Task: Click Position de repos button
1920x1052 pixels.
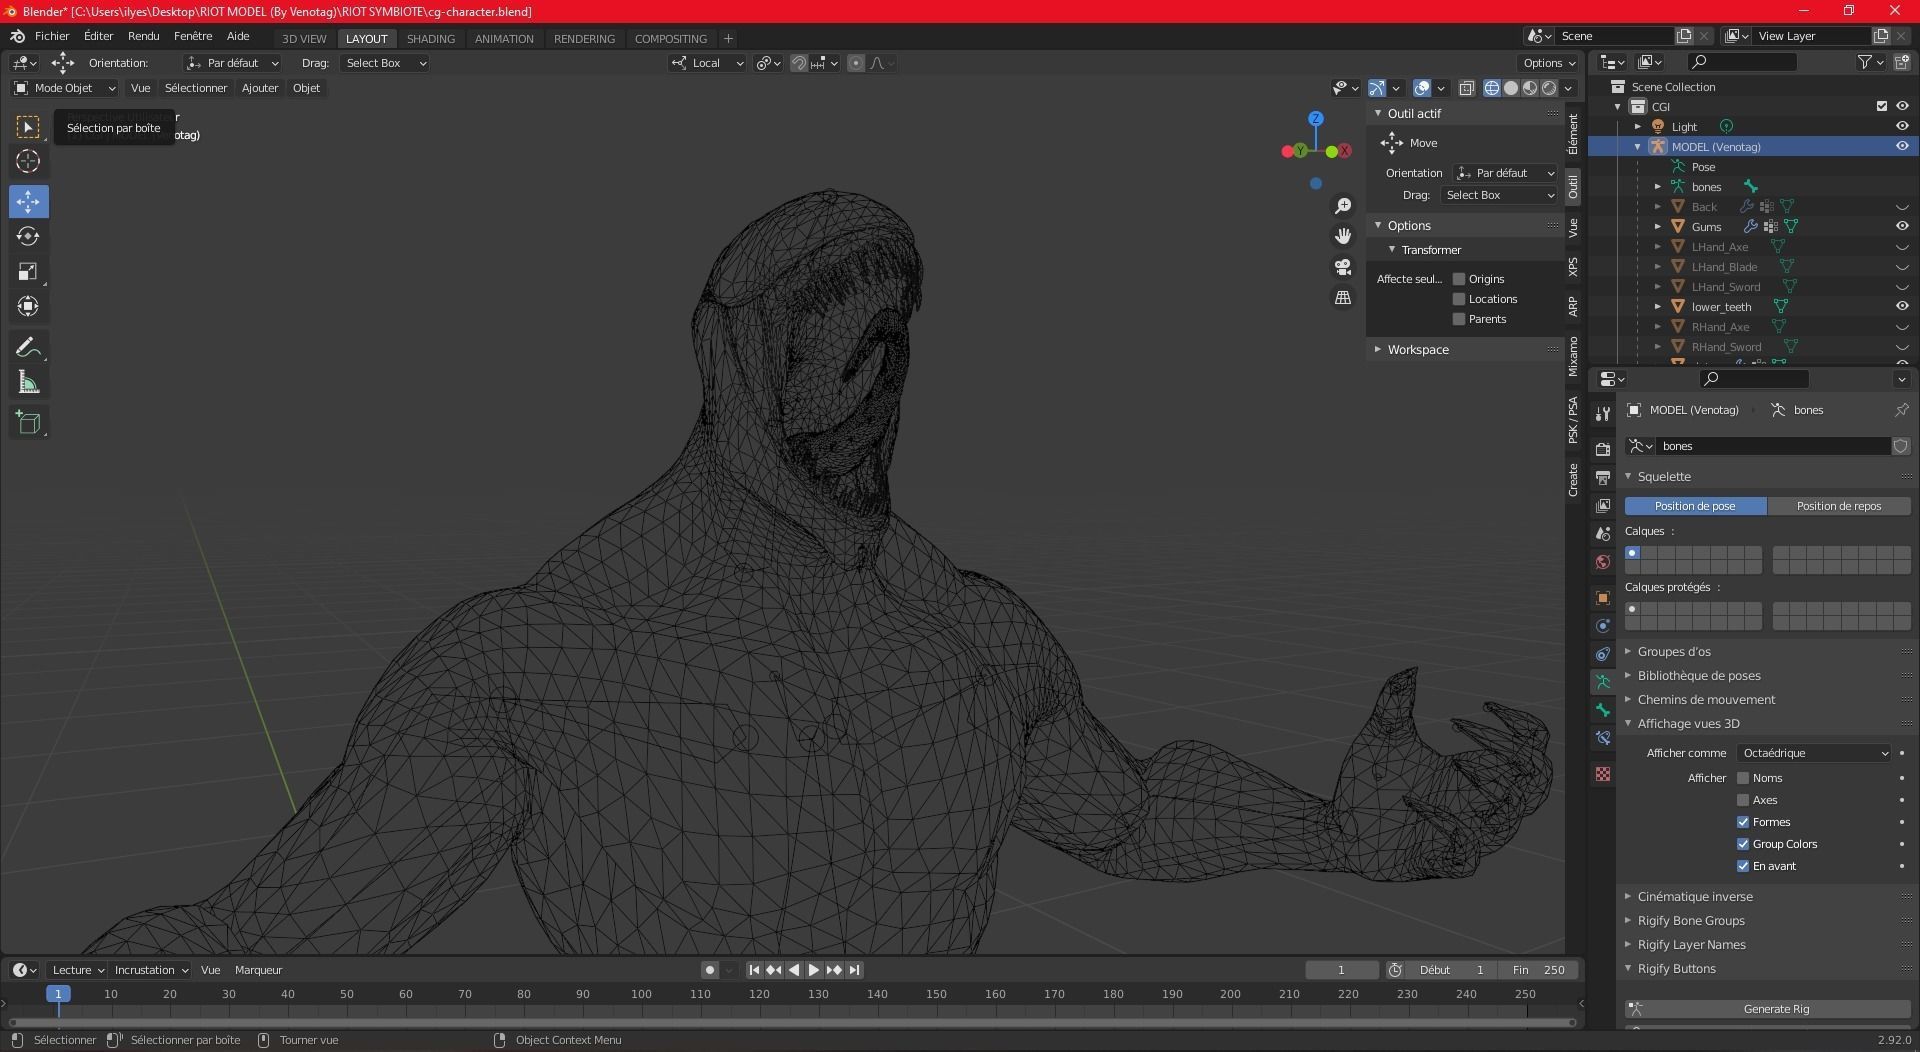Action: point(1839,506)
